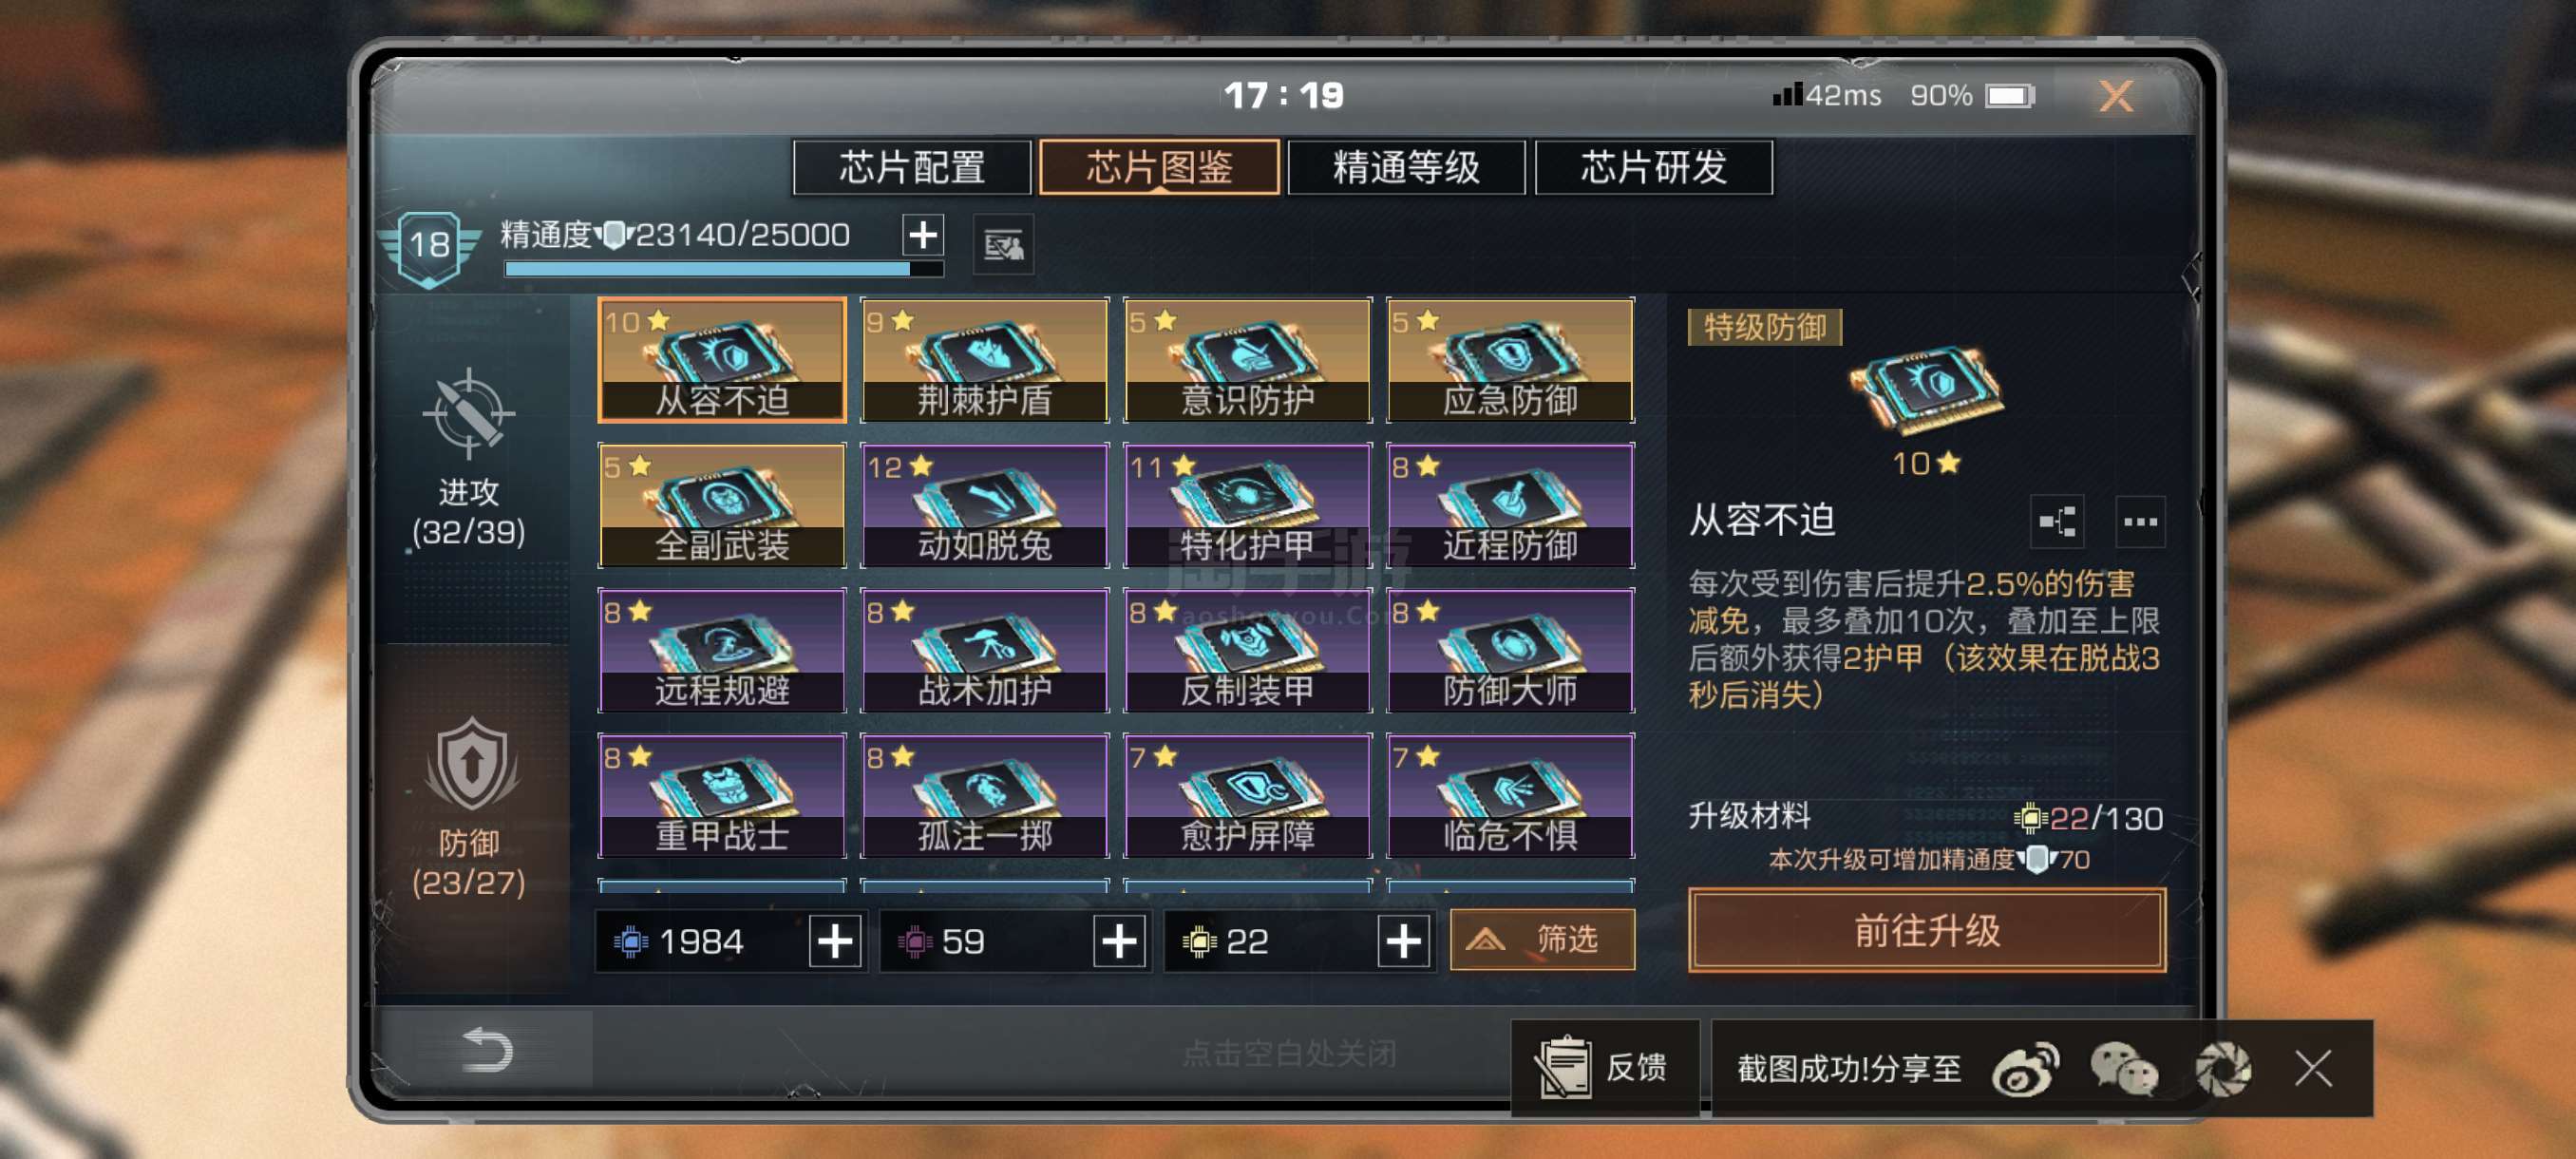Select the 特化护甲 chip
Image resolution: width=2576 pixels, height=1159 pixels.
click(1247, 505)
